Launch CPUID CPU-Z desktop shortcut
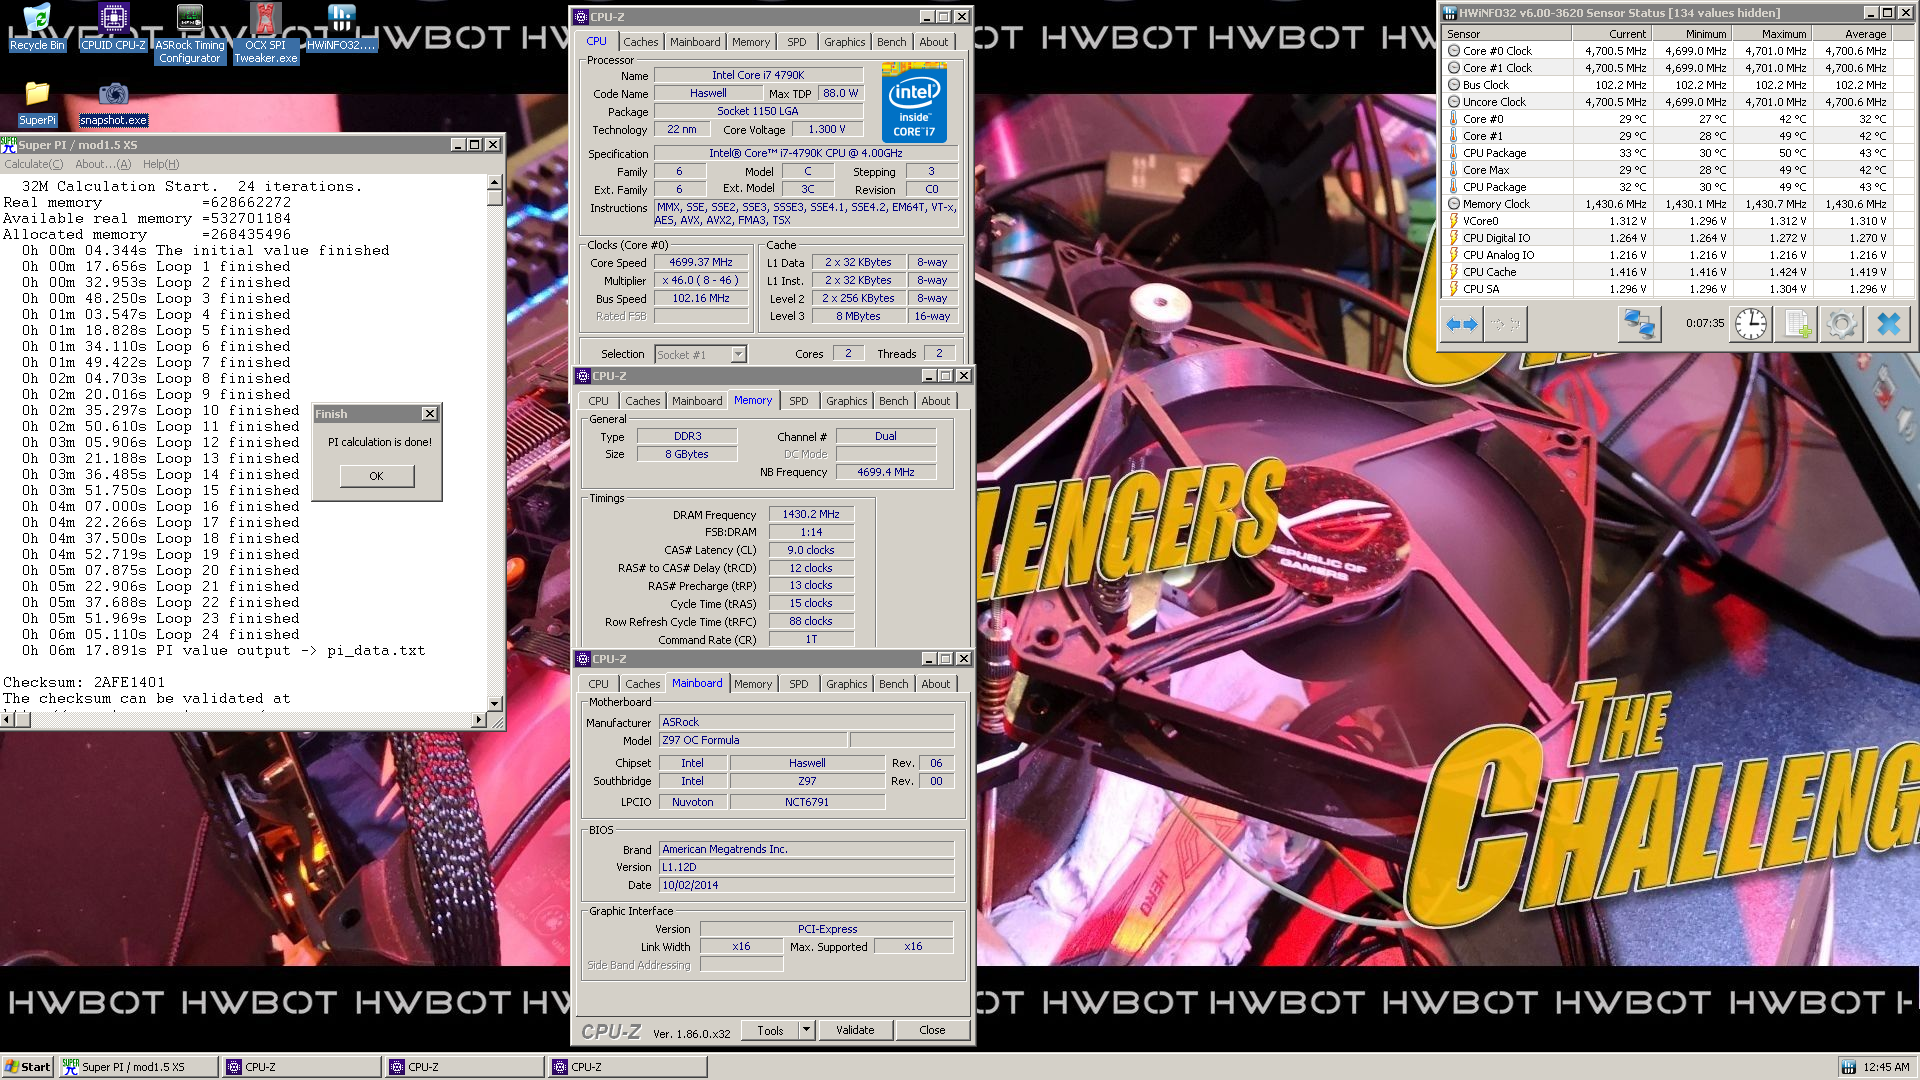Screen dimensions: 1920x1080 tap(113, 28)
